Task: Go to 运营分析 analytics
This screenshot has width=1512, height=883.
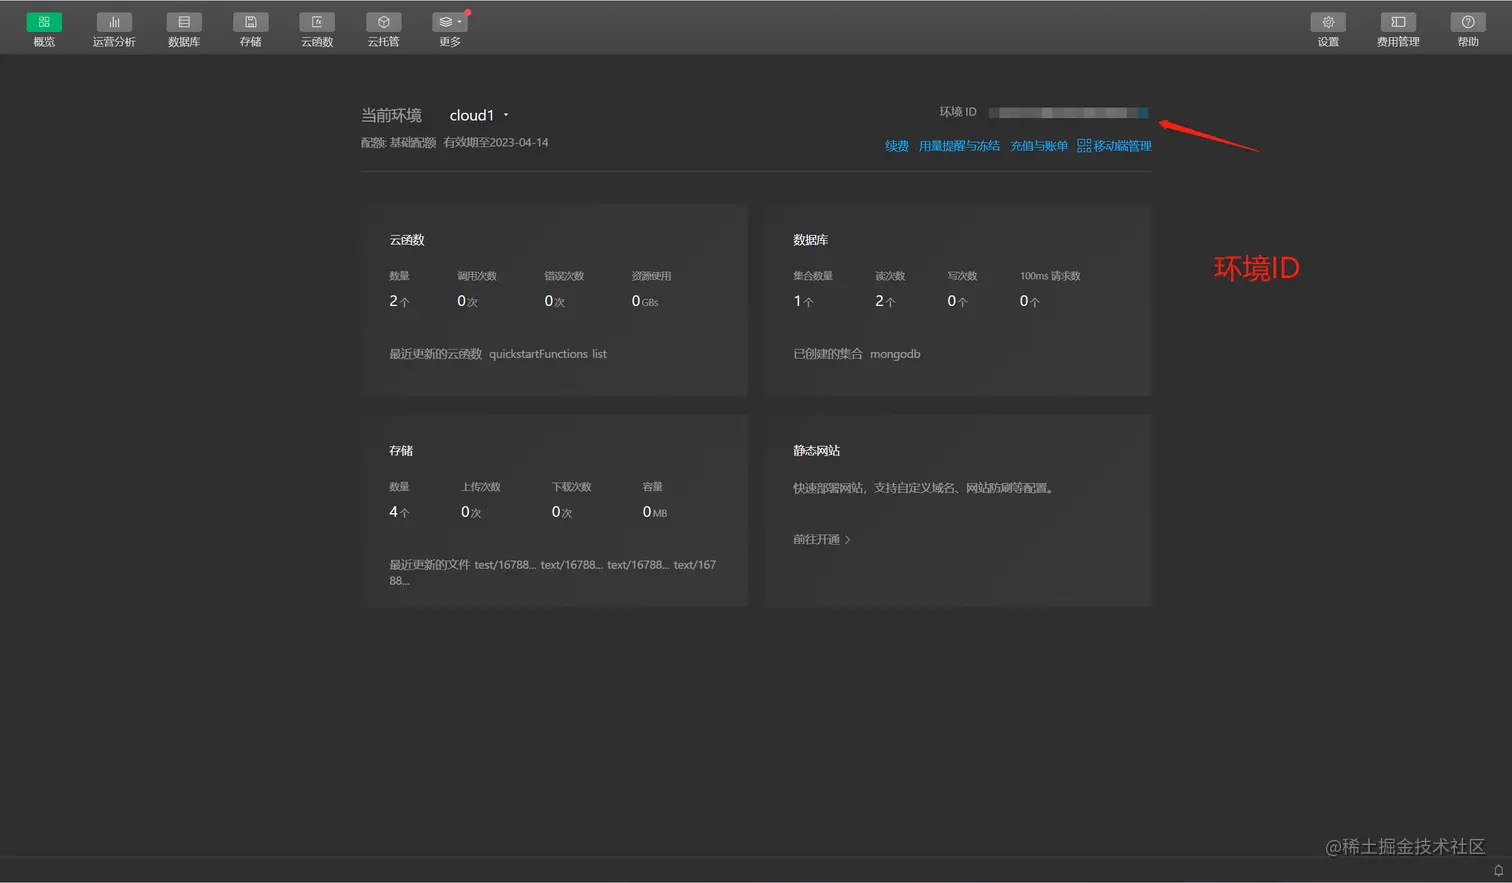Action: coord(114,29)
